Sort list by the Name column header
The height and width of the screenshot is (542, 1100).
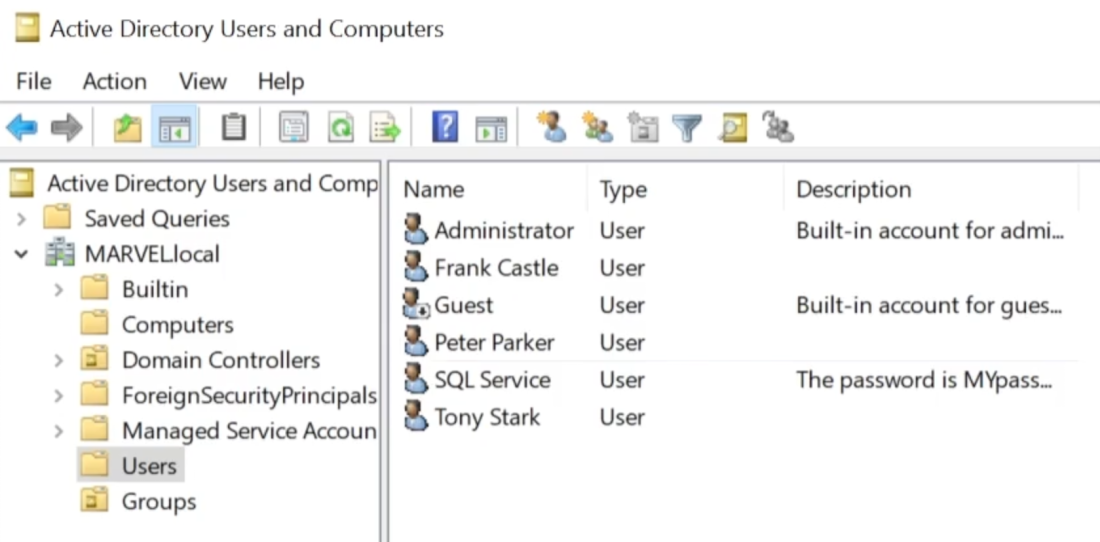pos(434,189)
